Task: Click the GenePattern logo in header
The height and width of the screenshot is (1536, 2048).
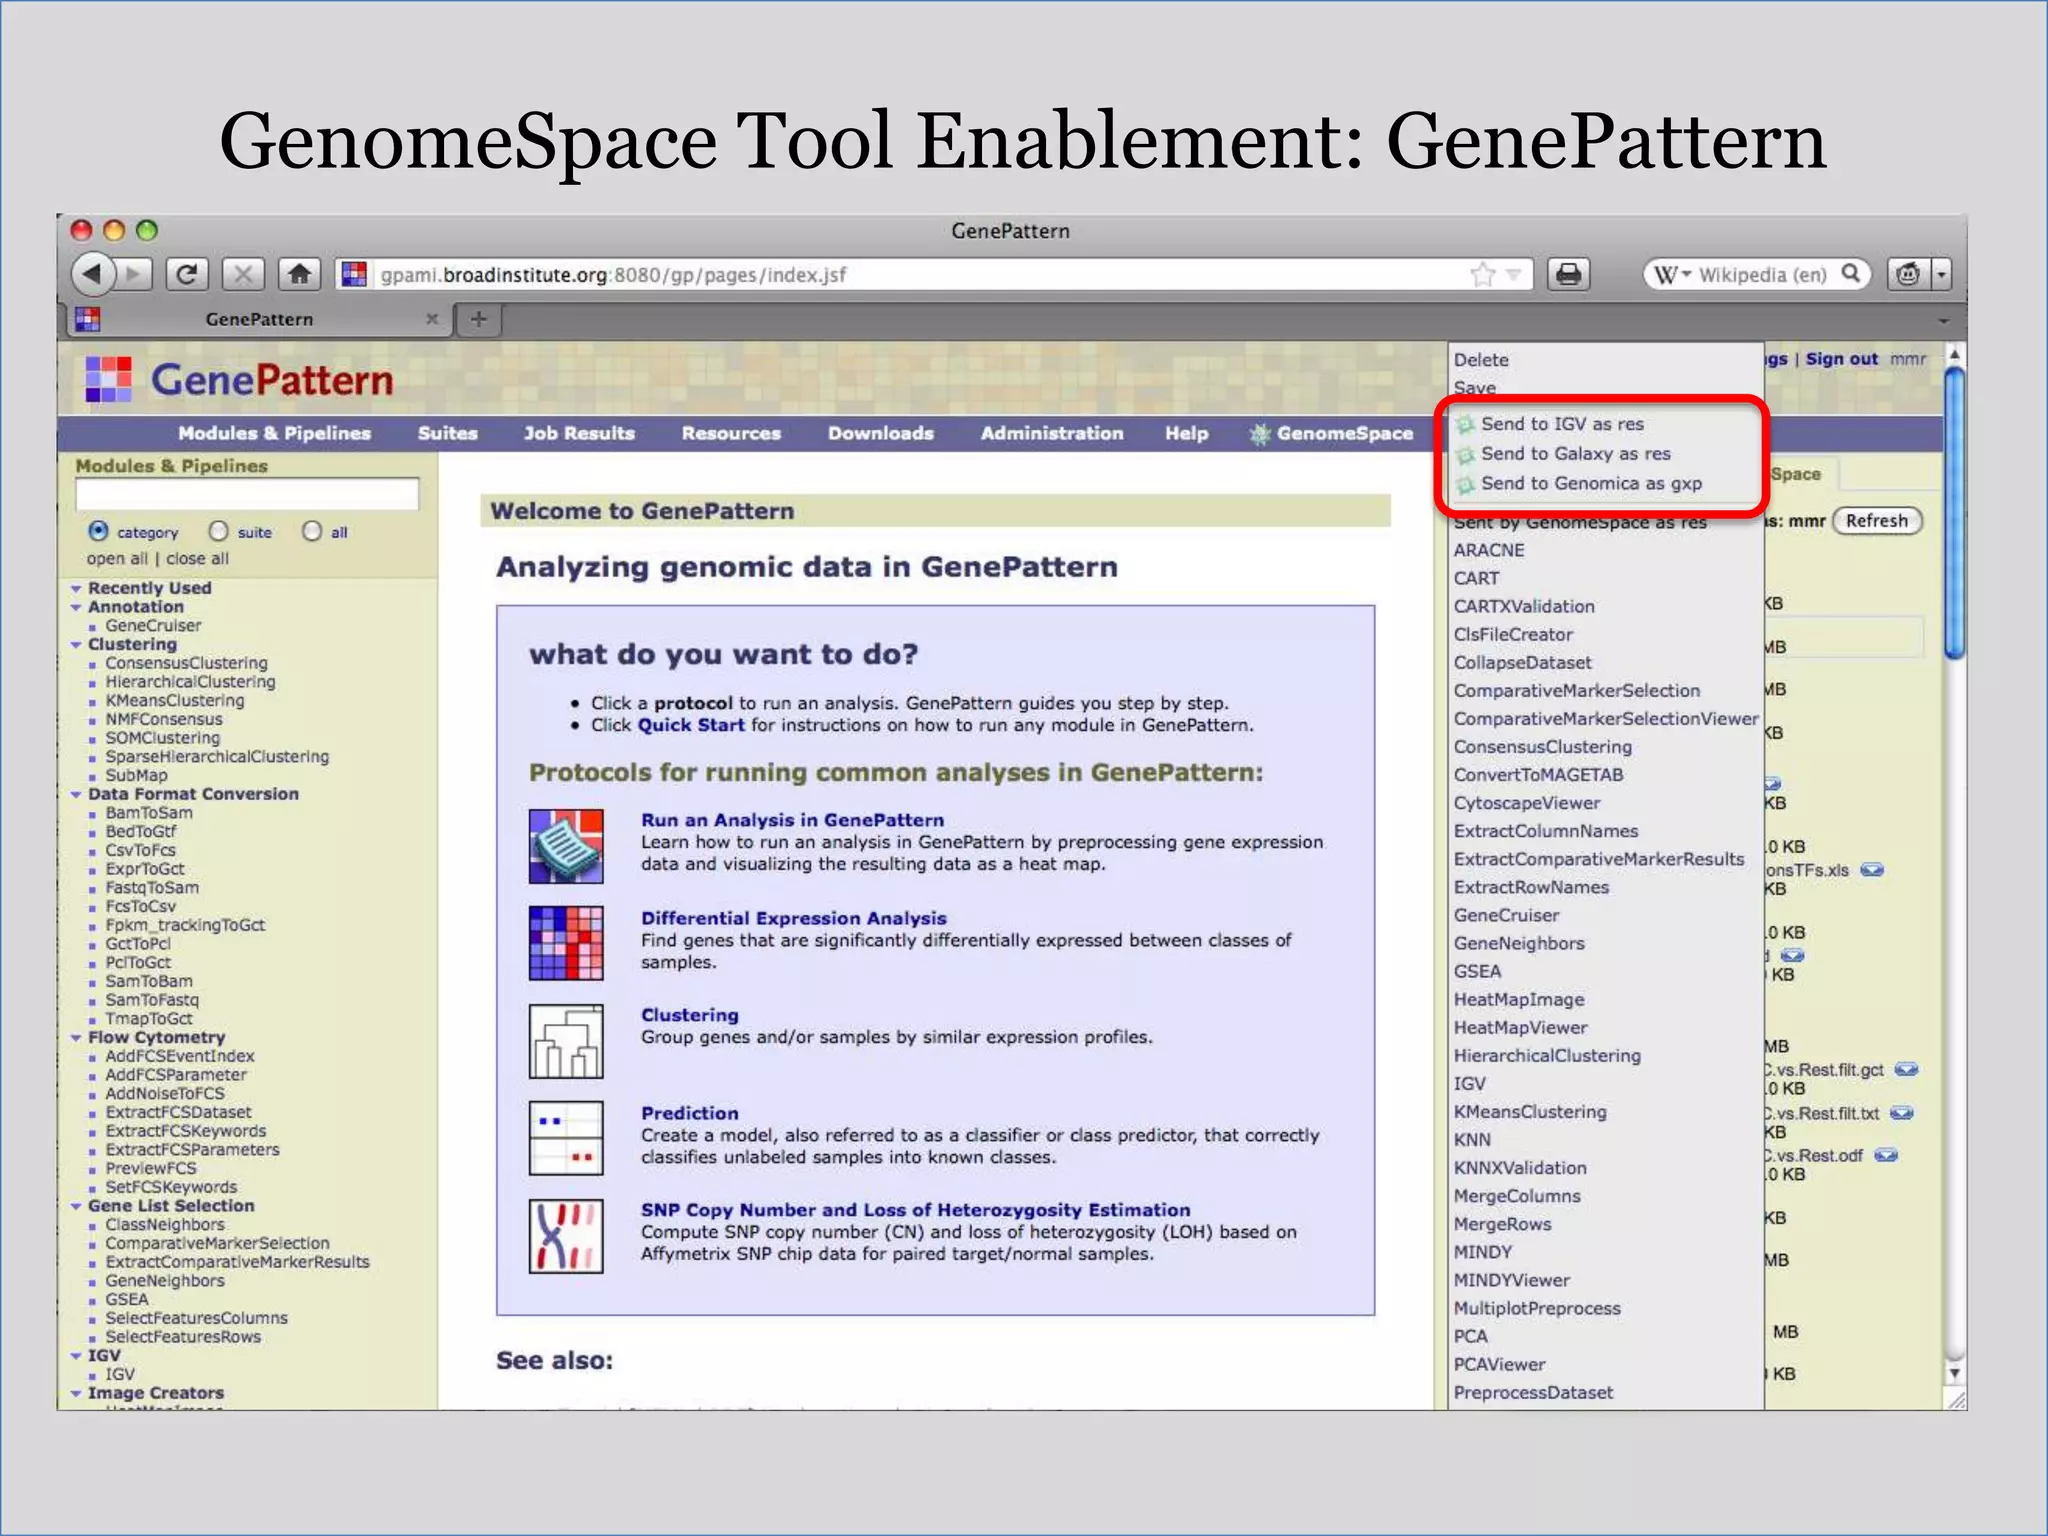Action: click(x=239, y=380)
